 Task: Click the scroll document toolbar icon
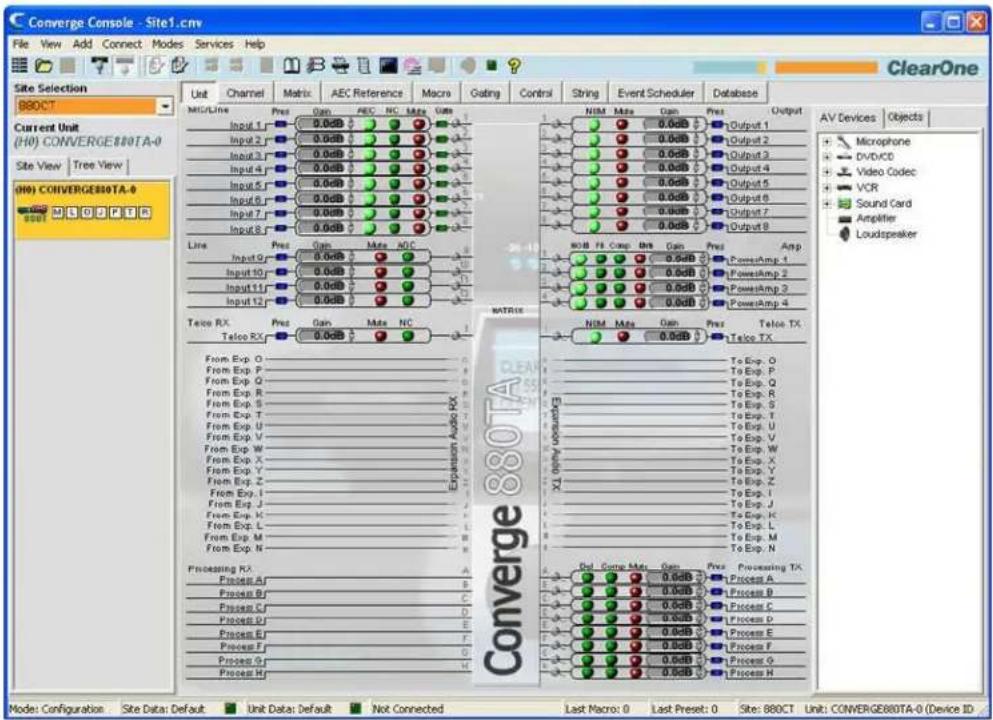(x=364, y=65)
